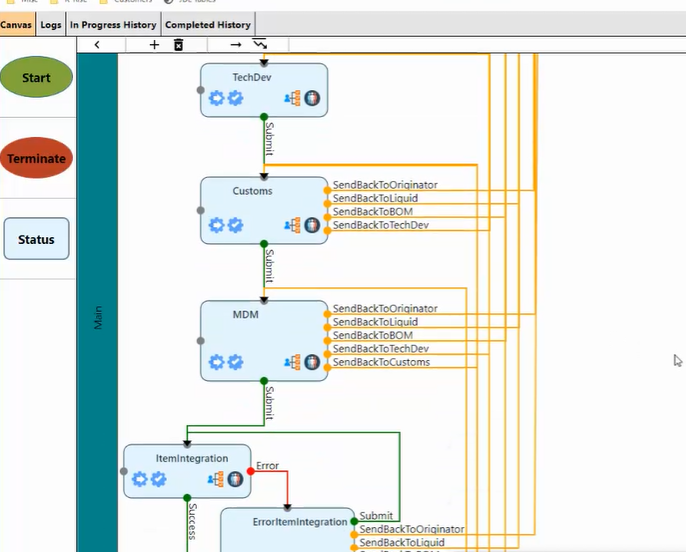Select the Status shape in palette
The height and width of the screenshot is (552, 686).
click(x=36, y=239)
